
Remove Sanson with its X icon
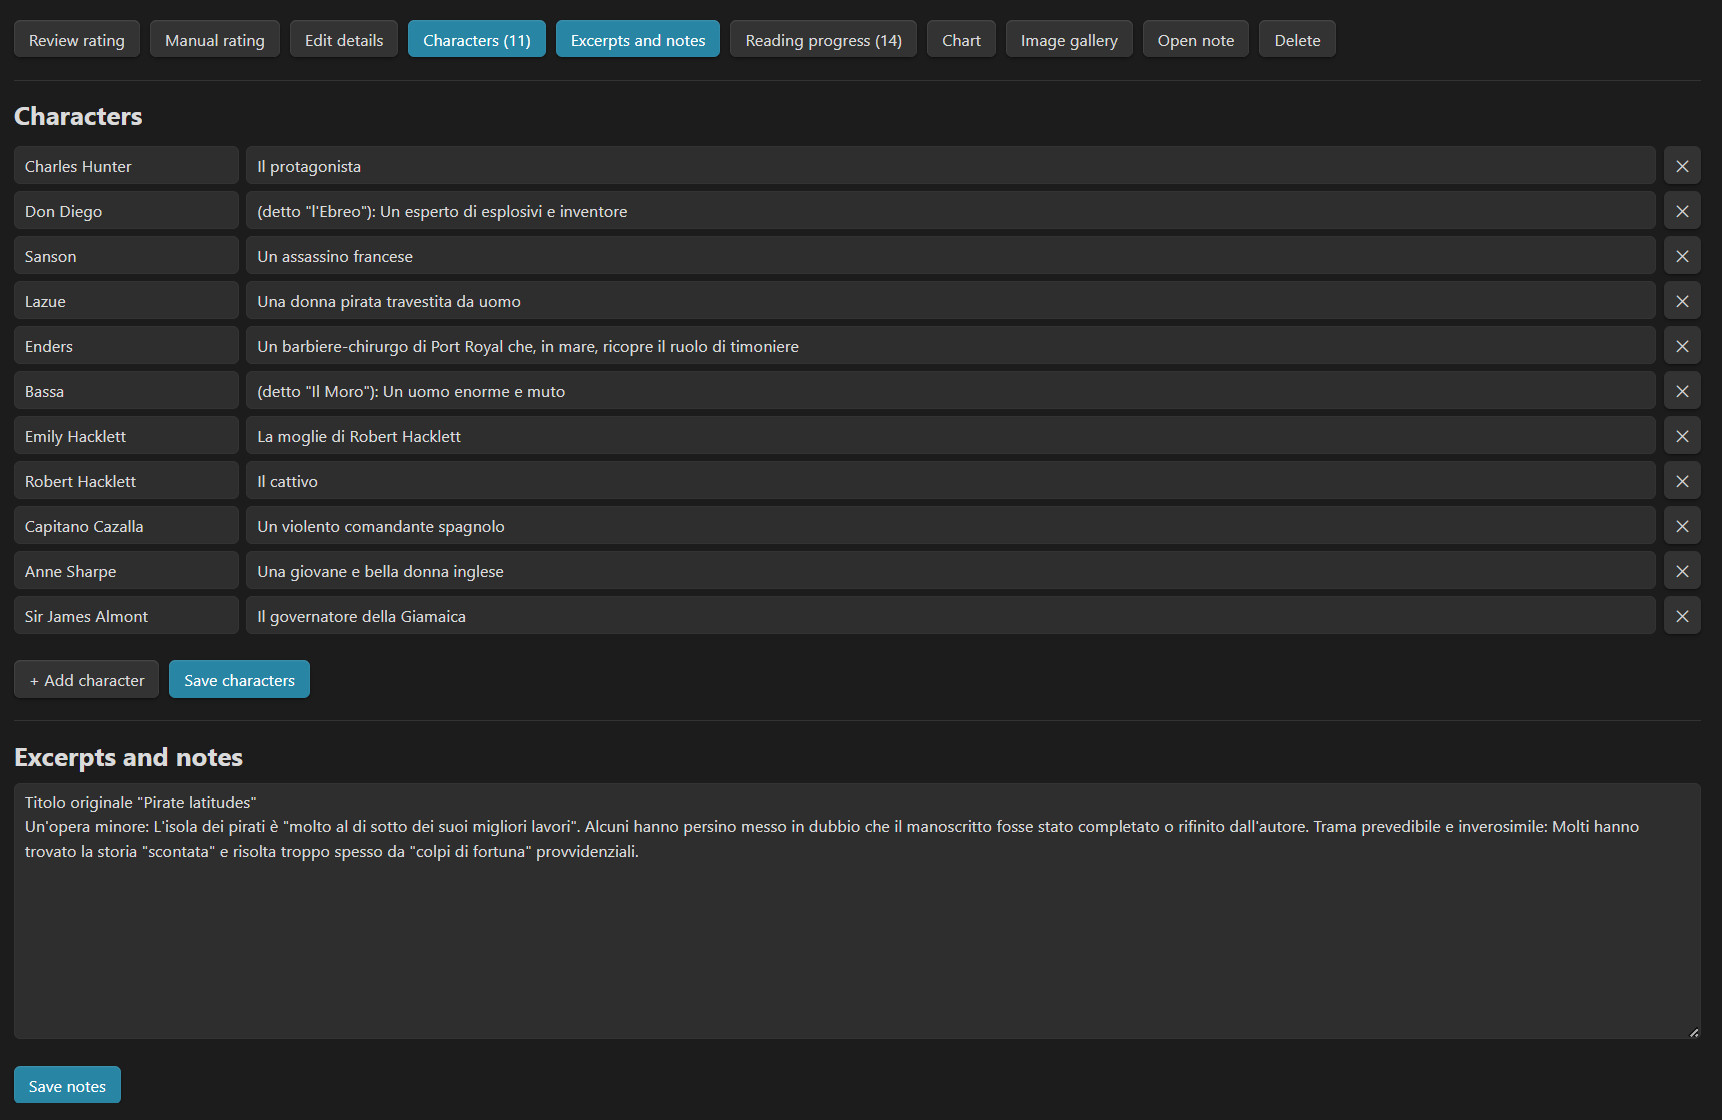click(x=1682, y=256)
